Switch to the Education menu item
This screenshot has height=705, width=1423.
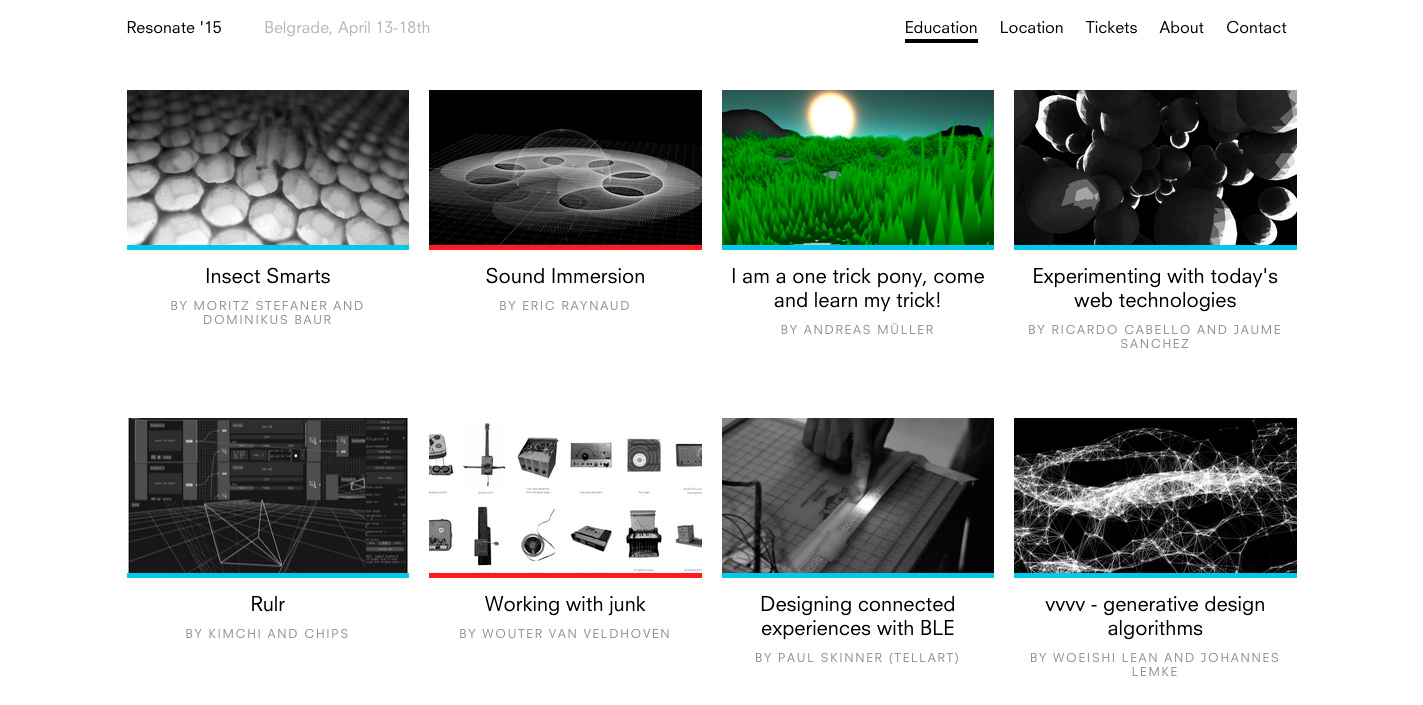pos(941,28)
